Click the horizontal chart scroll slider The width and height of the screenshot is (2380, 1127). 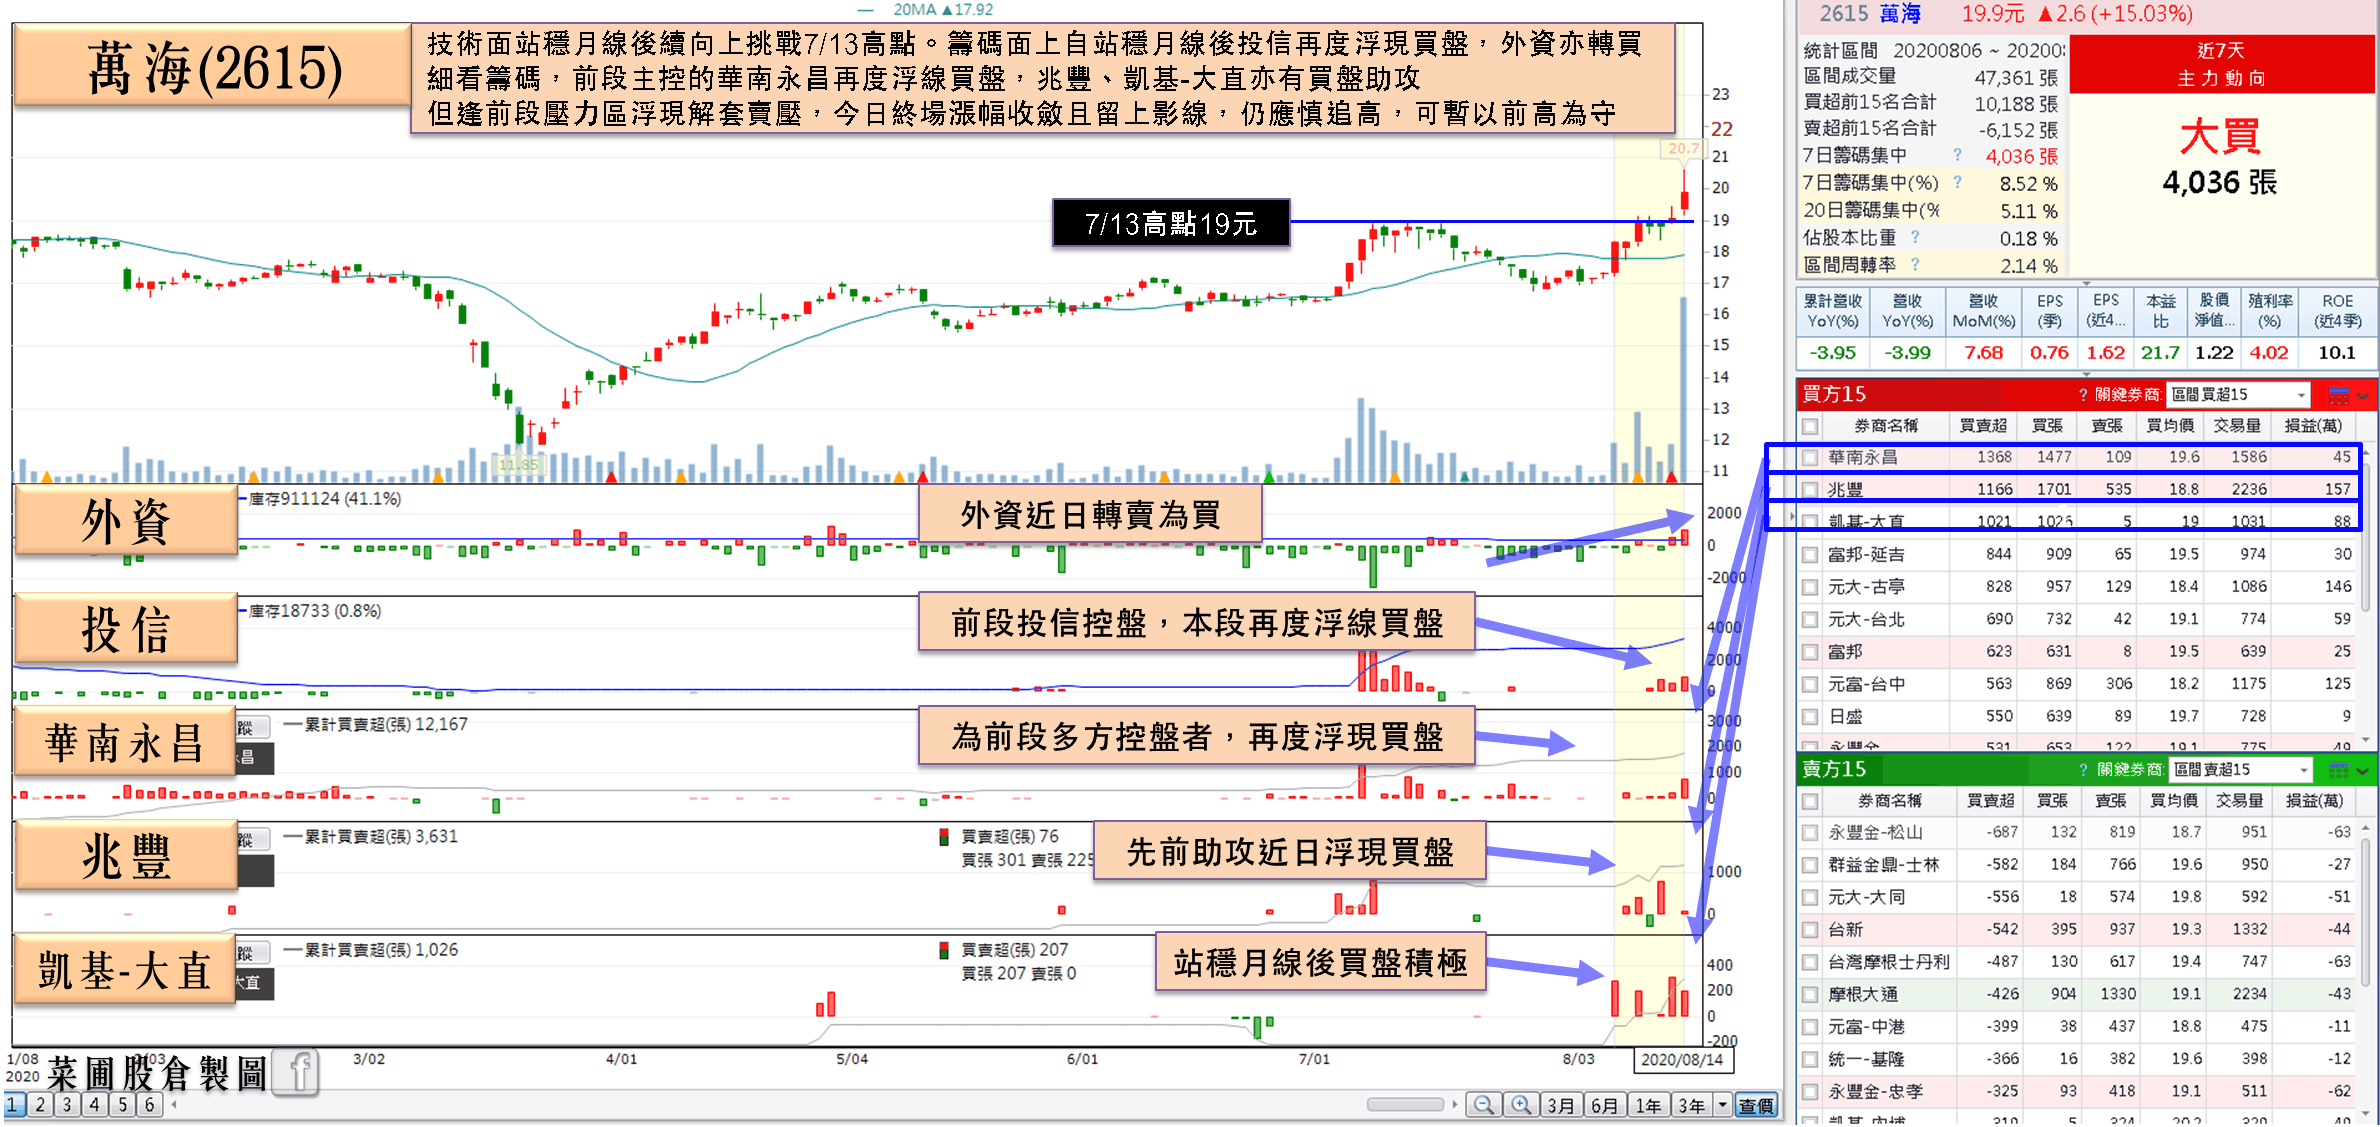pos(1405,1105)
